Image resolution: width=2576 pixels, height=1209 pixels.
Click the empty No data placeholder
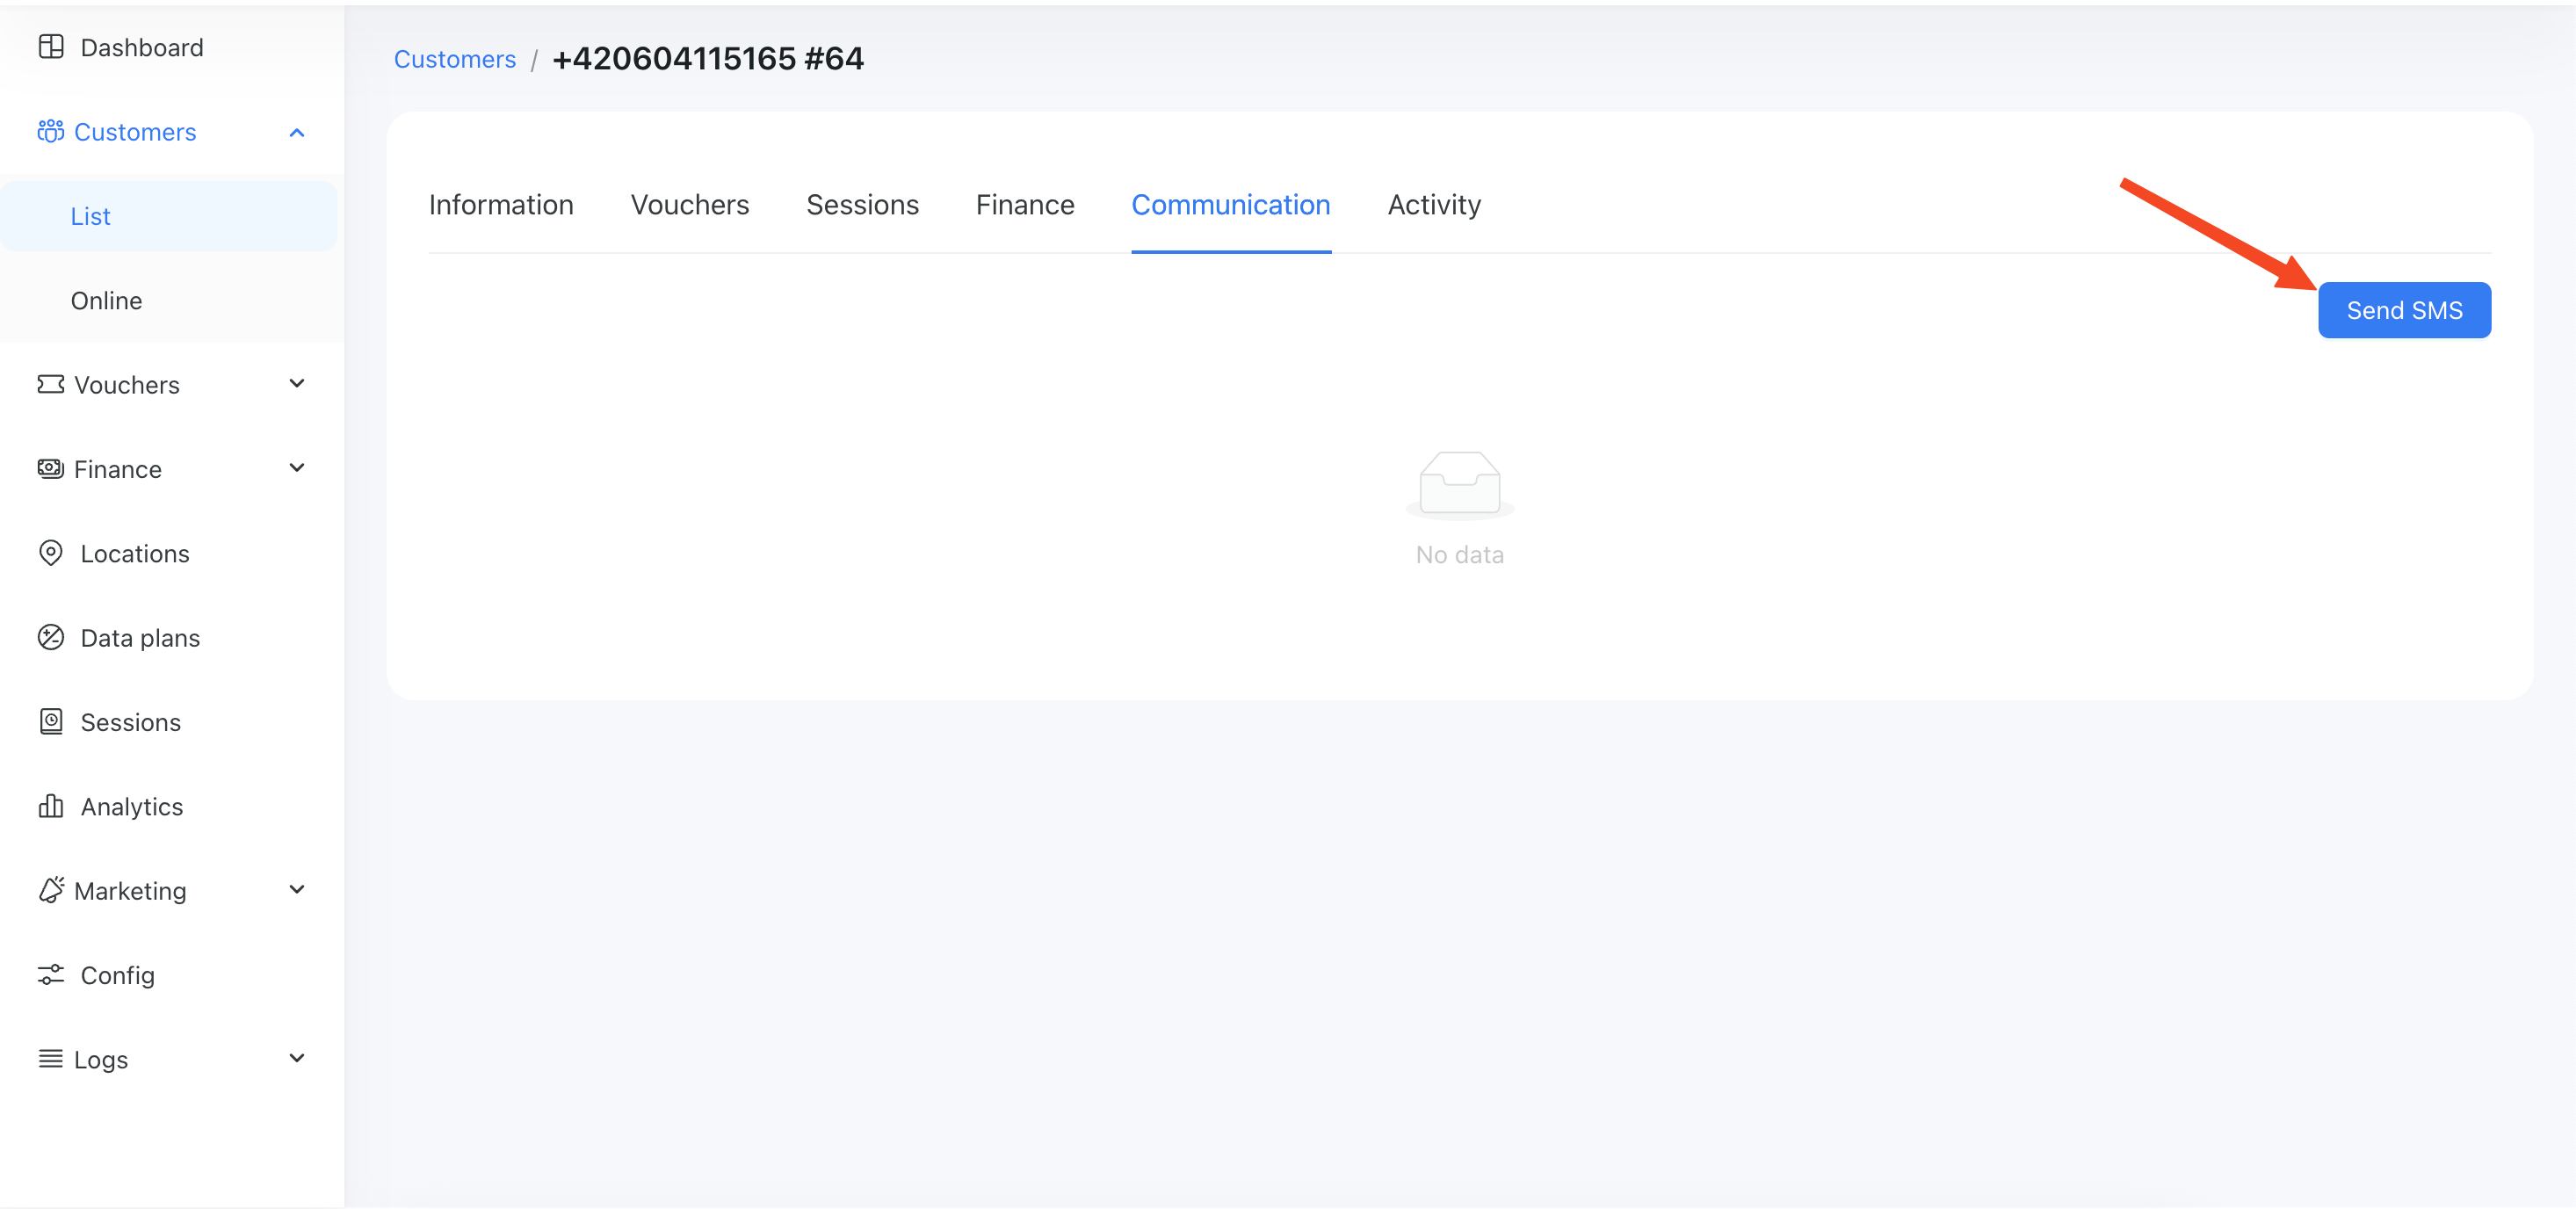(x=1459, y=508)
